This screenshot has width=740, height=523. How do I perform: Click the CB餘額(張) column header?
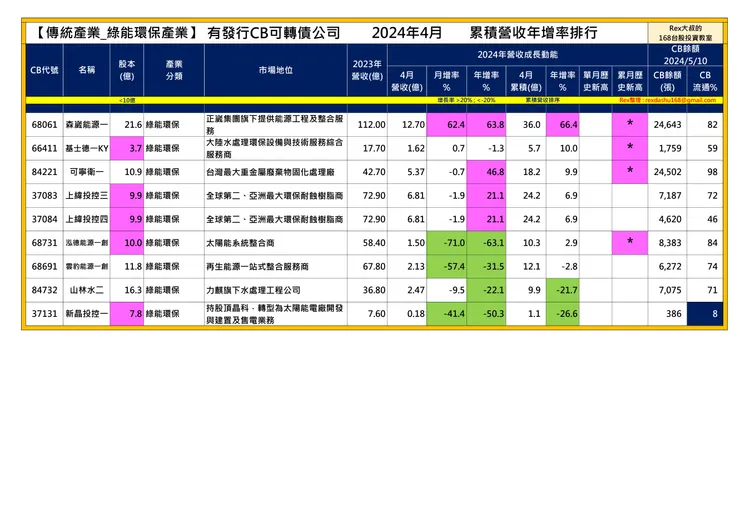pos(667,81)
